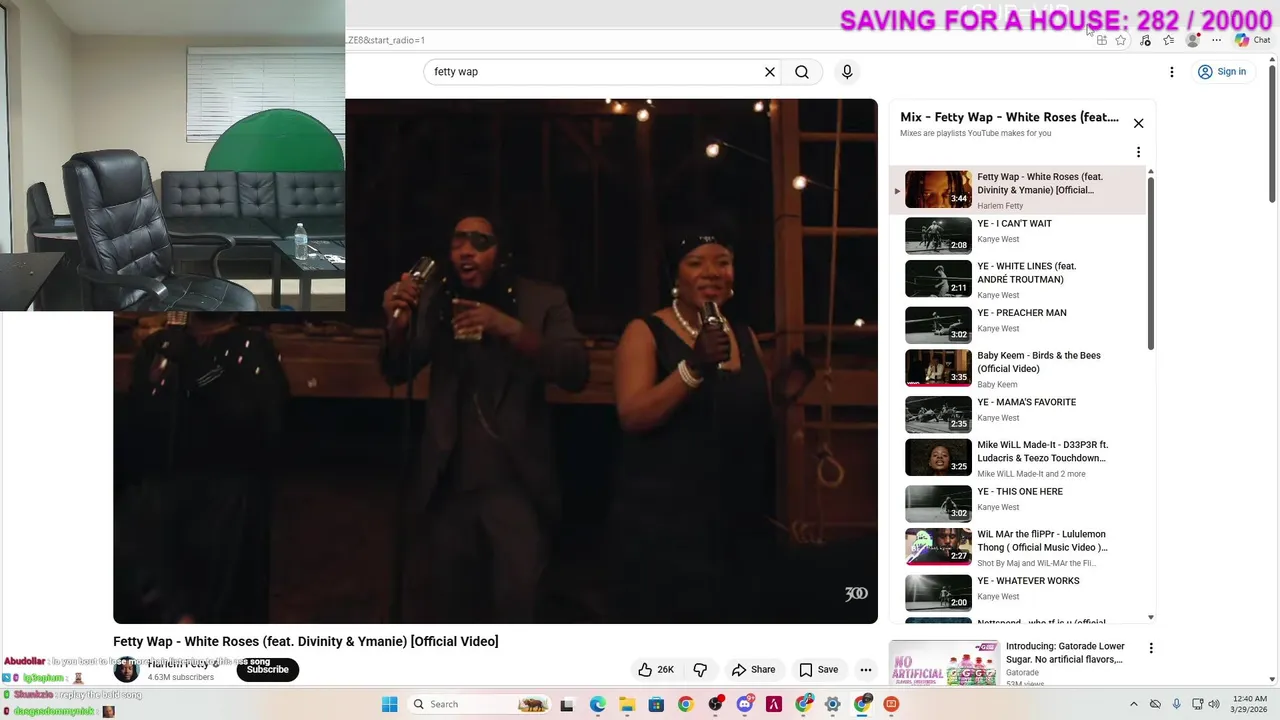The height and width of the screenshot is (720, 1280).
Task: Click Harlem Fetty channel avatar
Action: (x=126, y=670)
